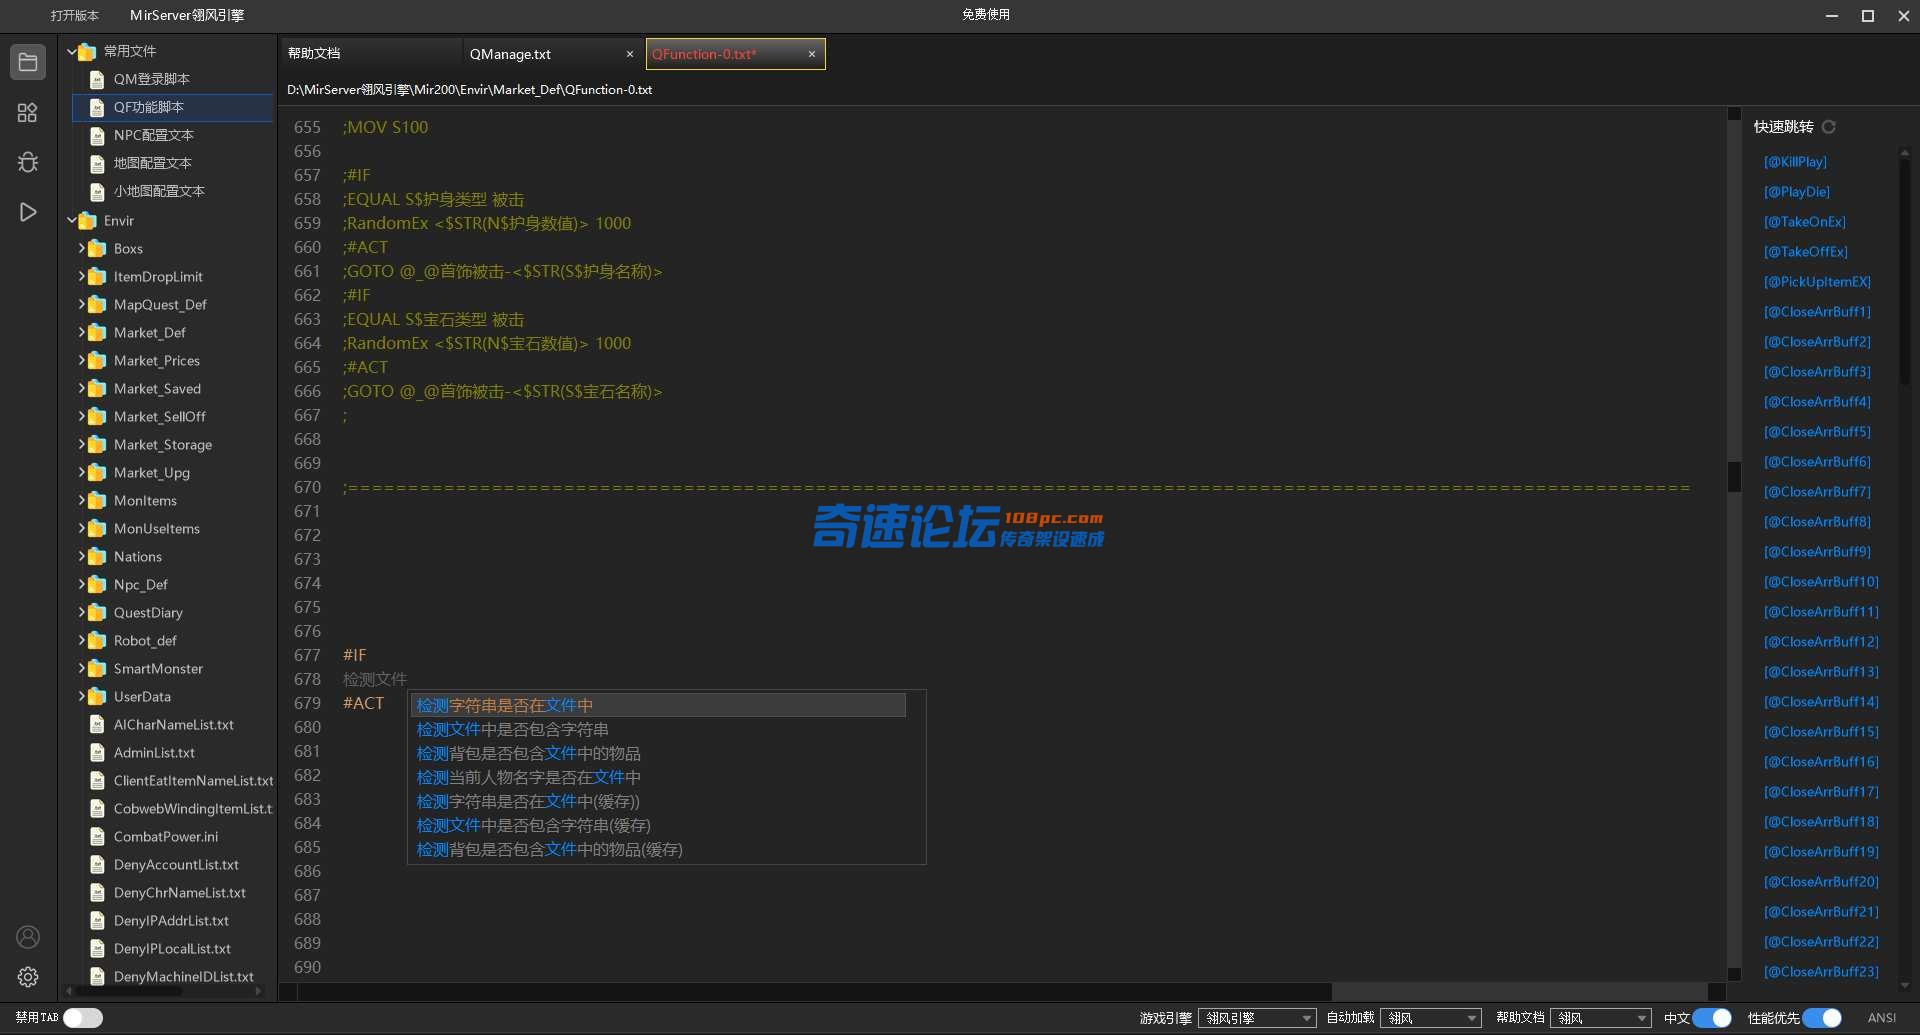Close the QFunction-0.txt tab
This screenshot has height=1035, width=1920.
coord(812,54)
